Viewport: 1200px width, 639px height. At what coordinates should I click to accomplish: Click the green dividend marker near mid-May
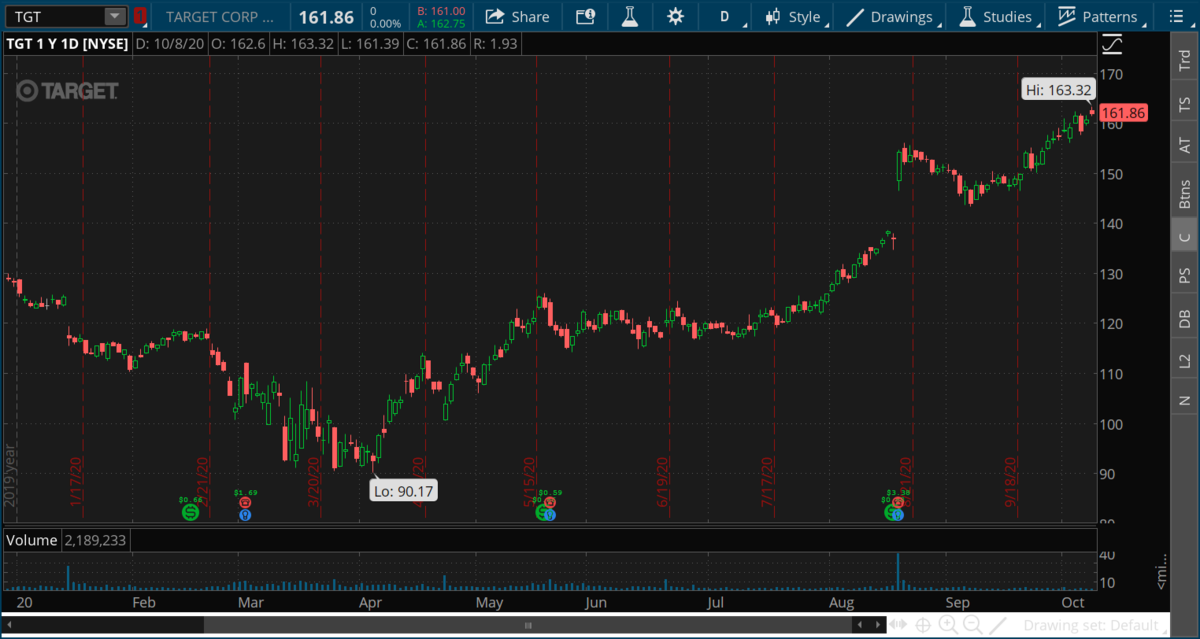[x=543, y=513]
